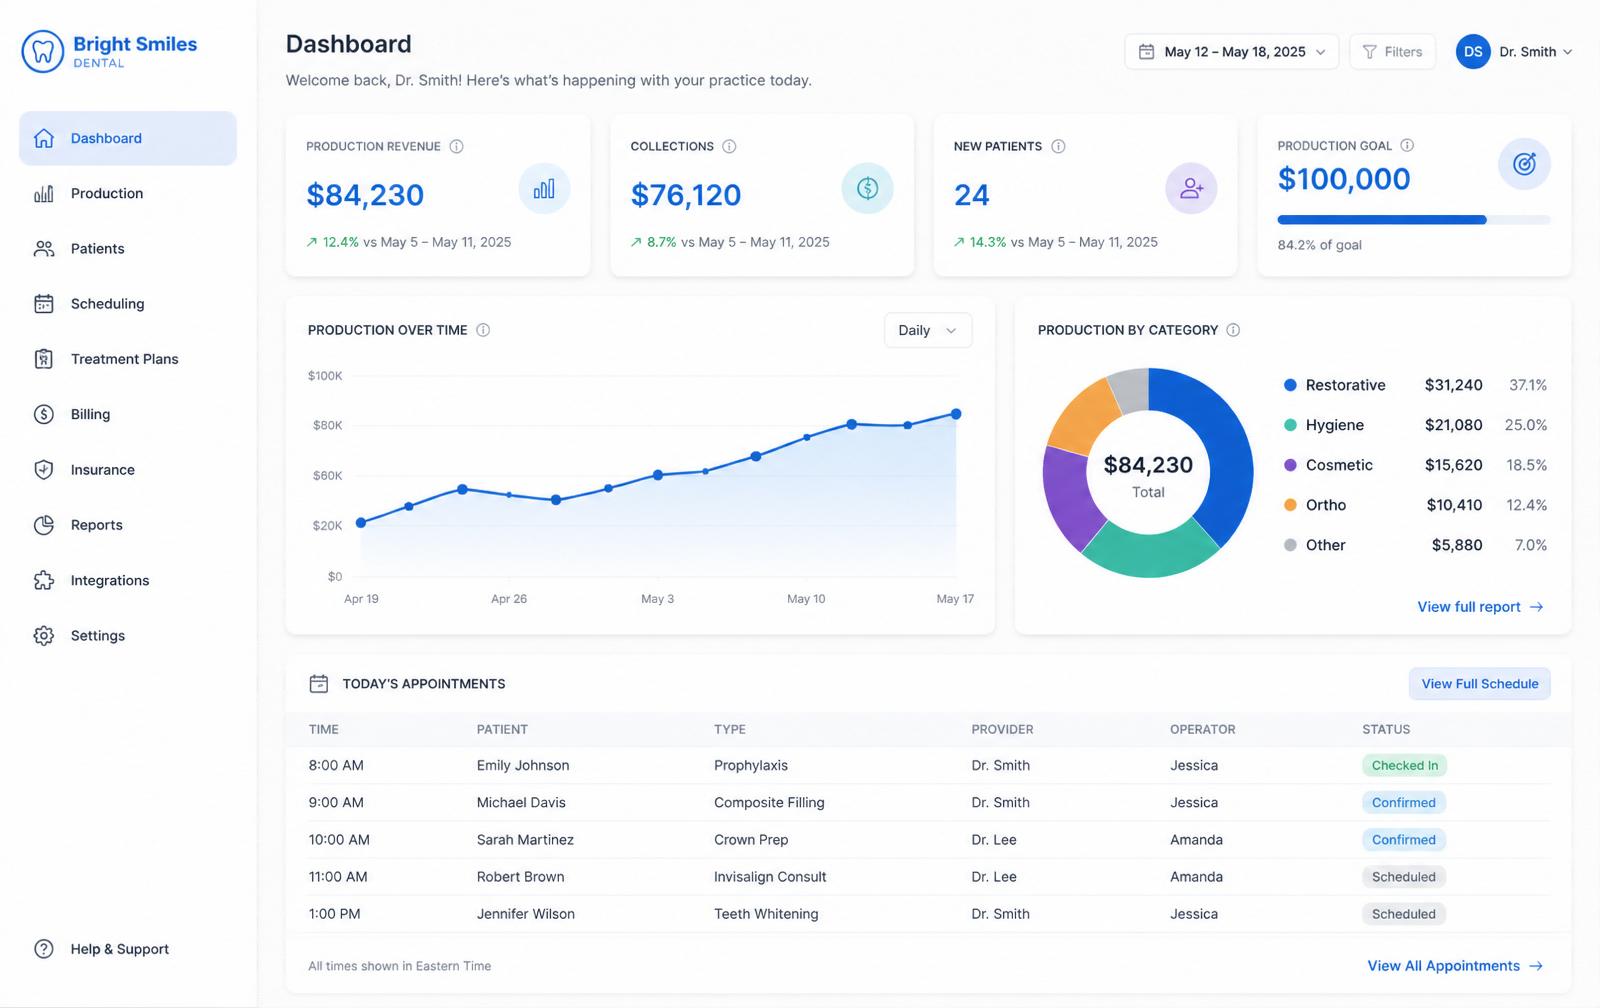Open the May 12 – May 18 date range dropdown
Viewport: 1600px width, 1008px height.
click(x=1231, y=52)
